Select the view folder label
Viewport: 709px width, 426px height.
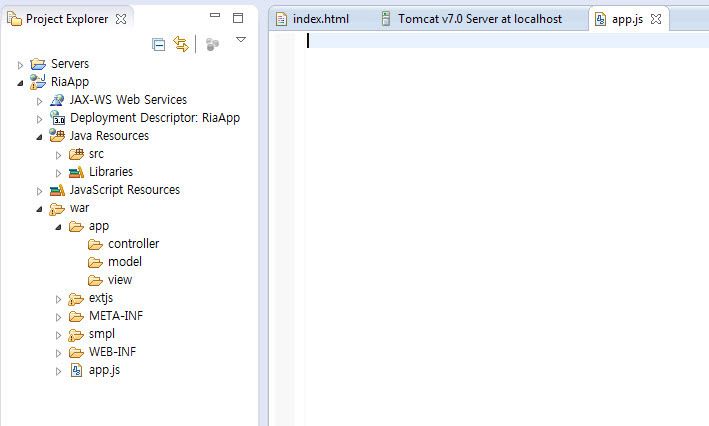pos(120,280)
